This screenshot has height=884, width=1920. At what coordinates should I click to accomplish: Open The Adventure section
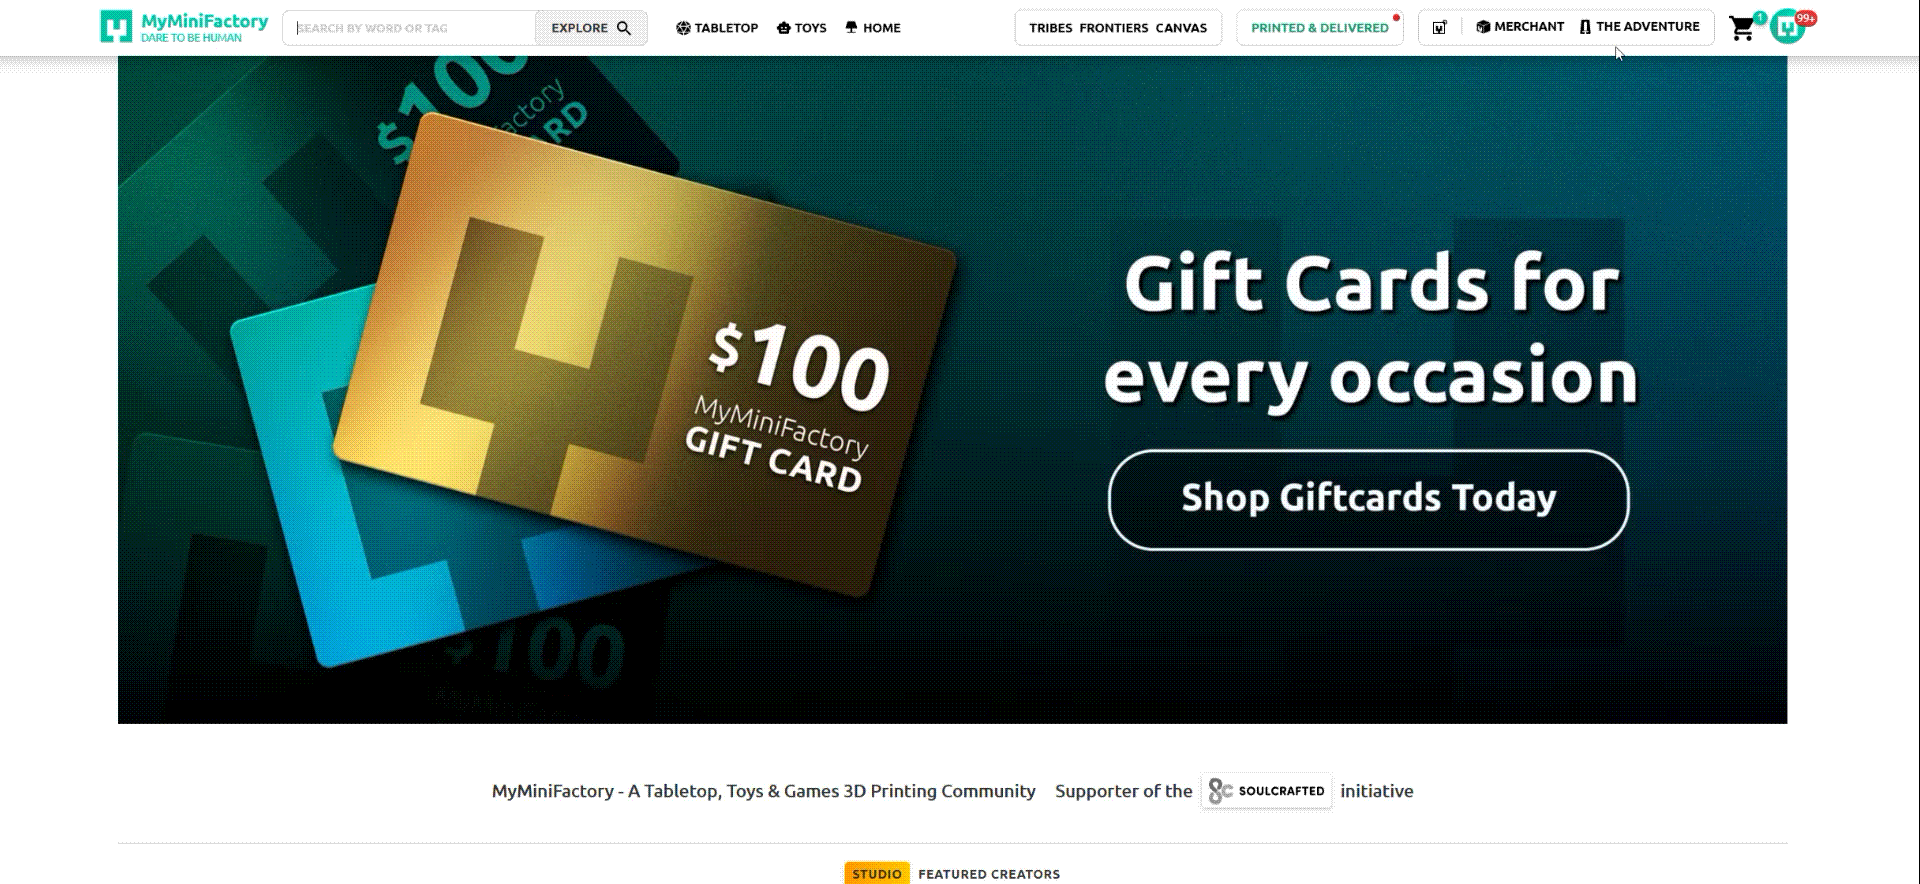coord(1640,27)
